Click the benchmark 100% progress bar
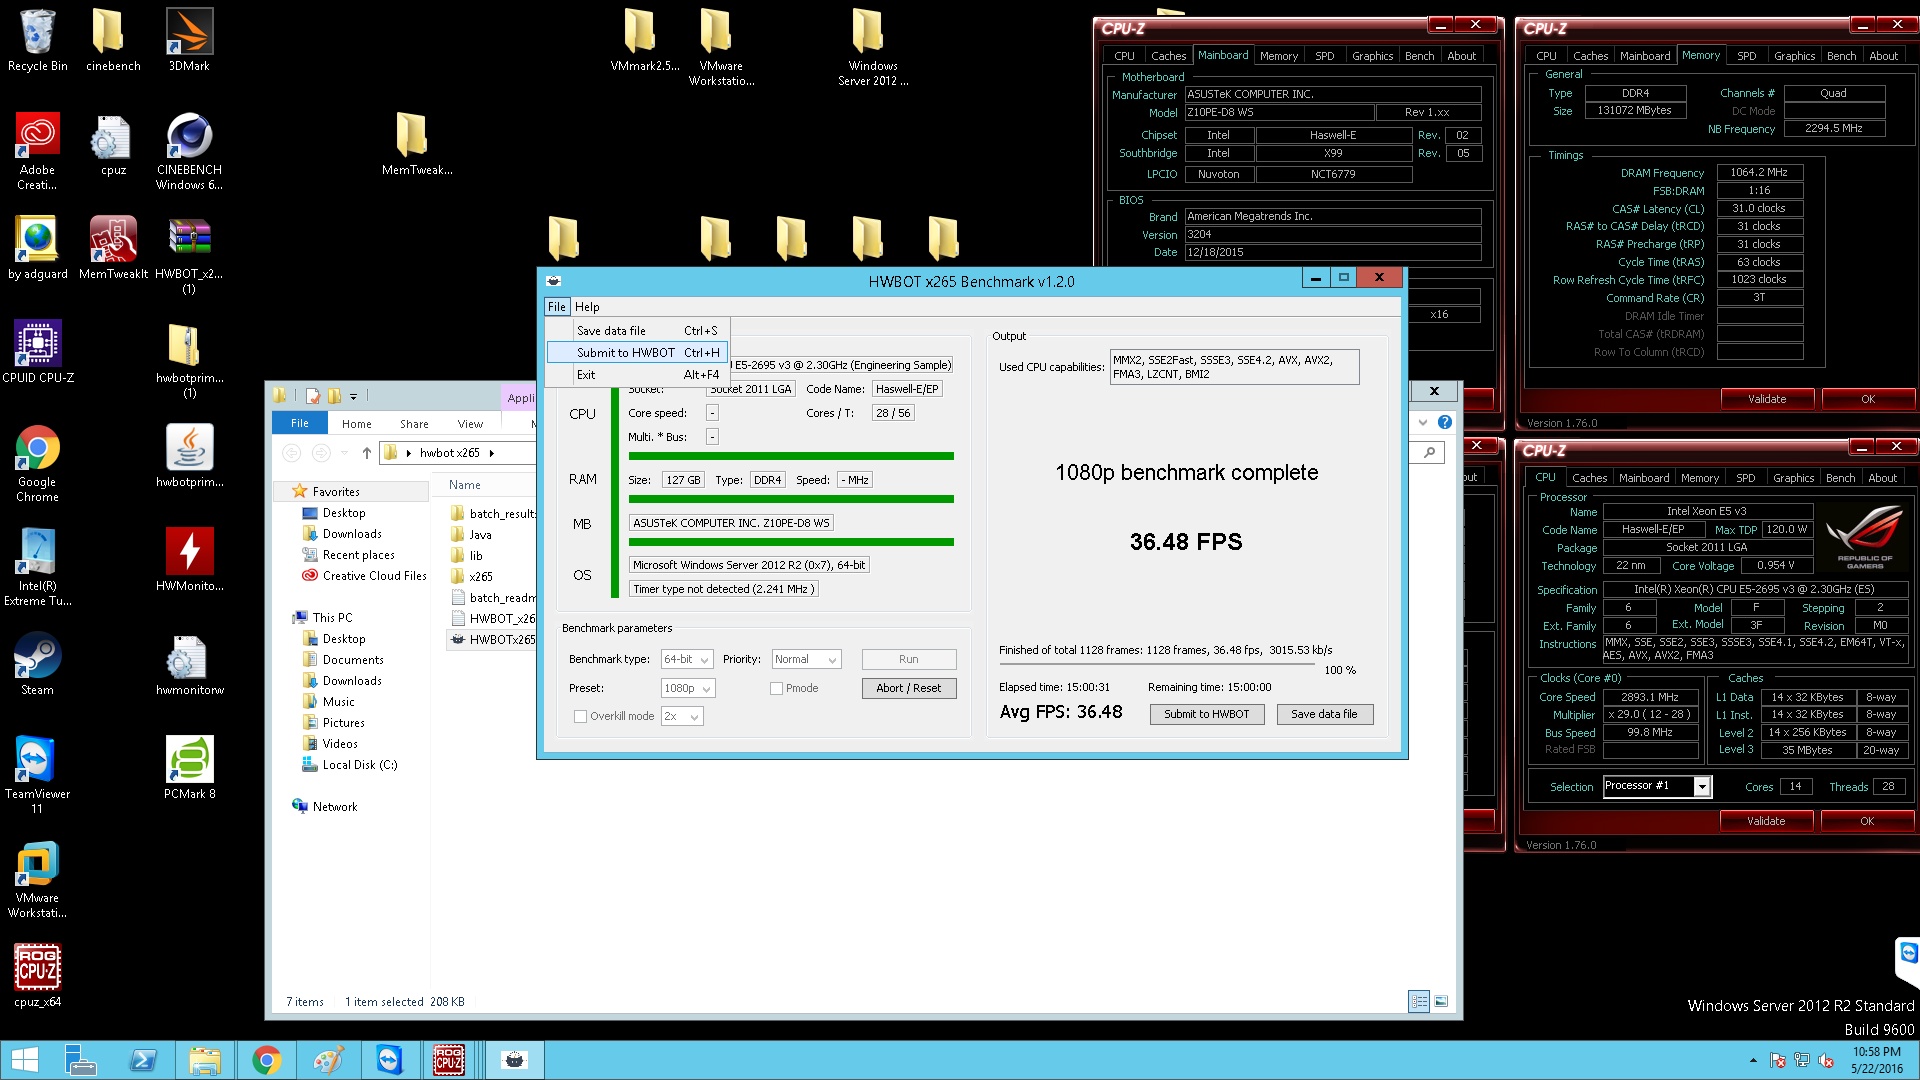The width and height of the screenshot is (1920, 1080). (1157, 665)
